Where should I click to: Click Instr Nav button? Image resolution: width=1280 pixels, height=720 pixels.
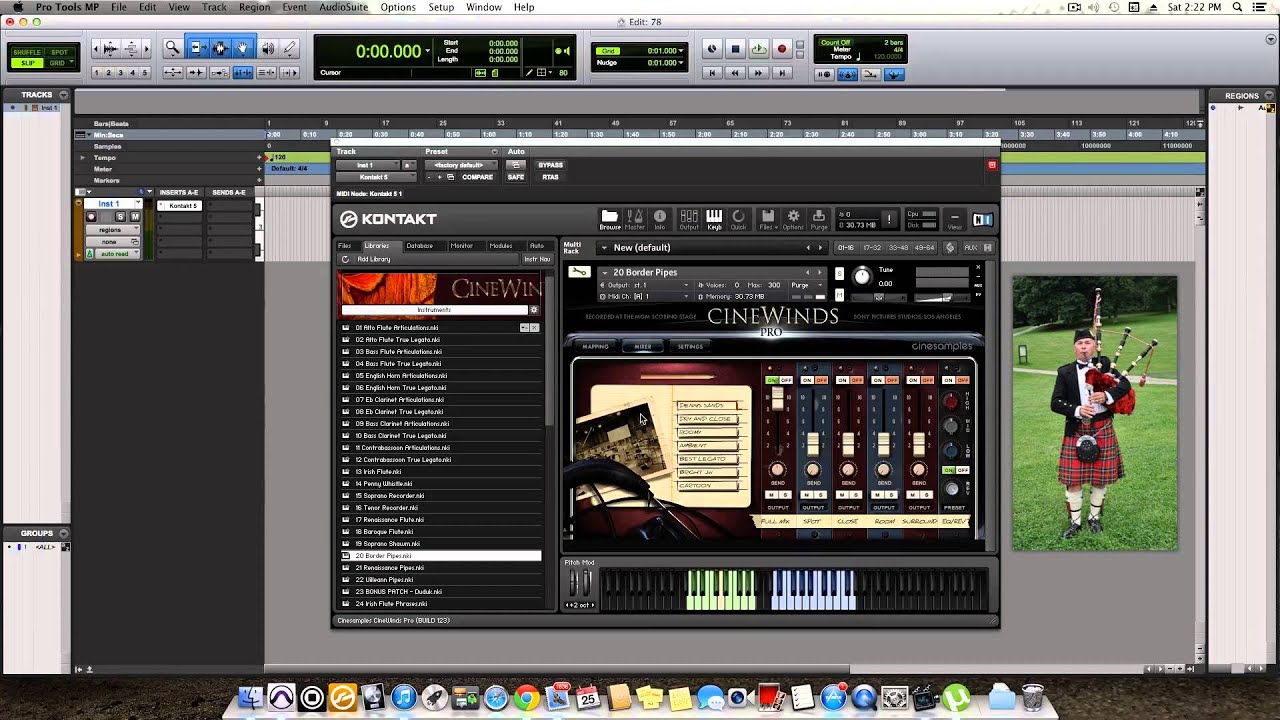(x=537, y=259)
